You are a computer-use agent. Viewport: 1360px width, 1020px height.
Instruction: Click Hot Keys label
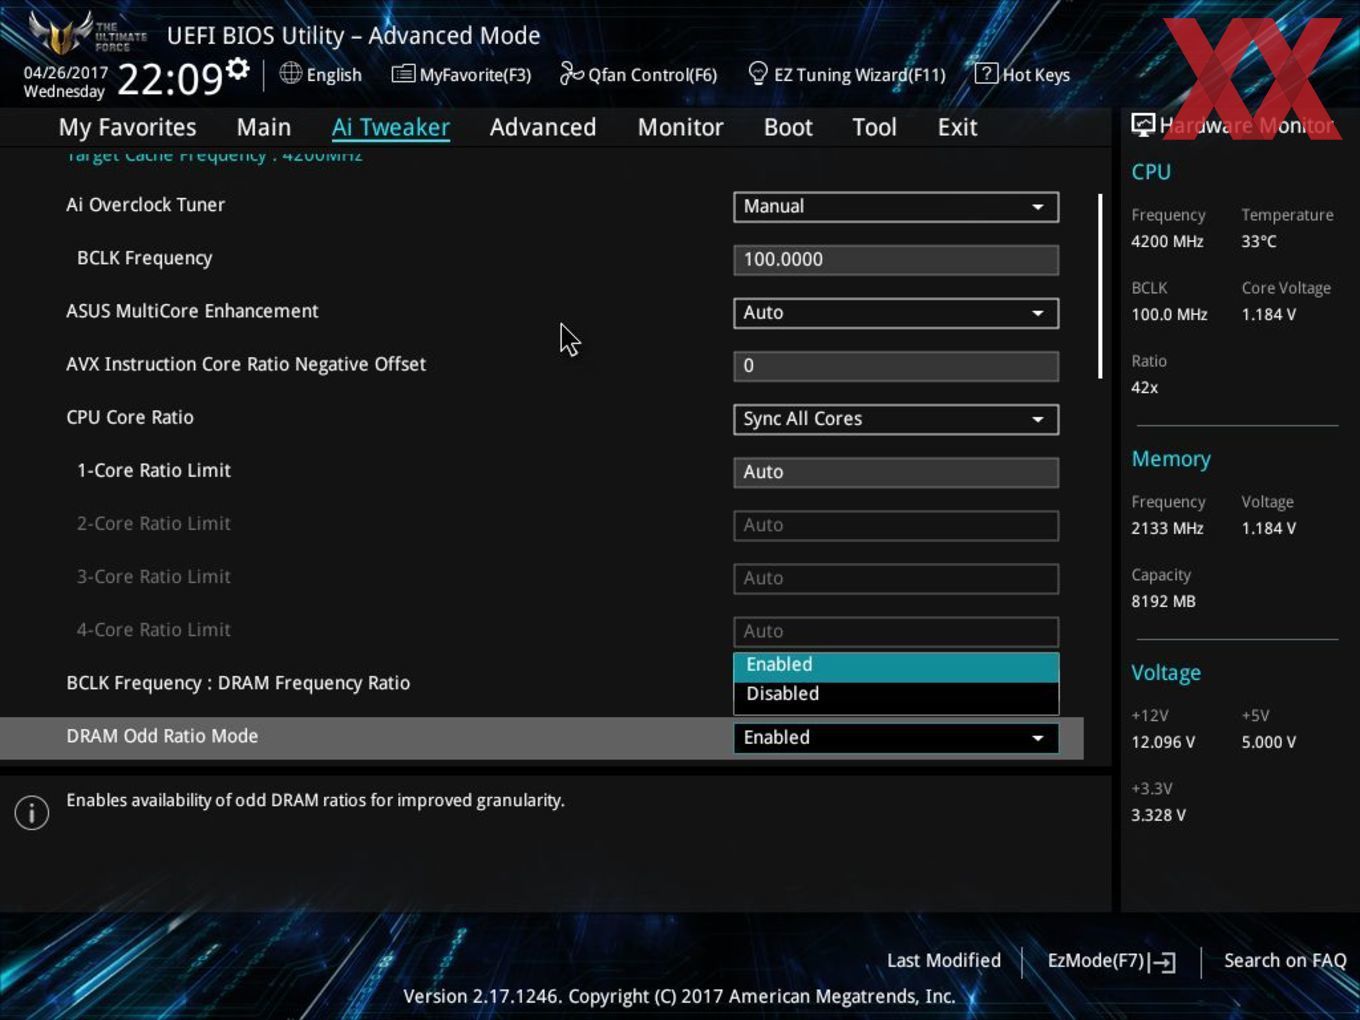(1036, 75)
